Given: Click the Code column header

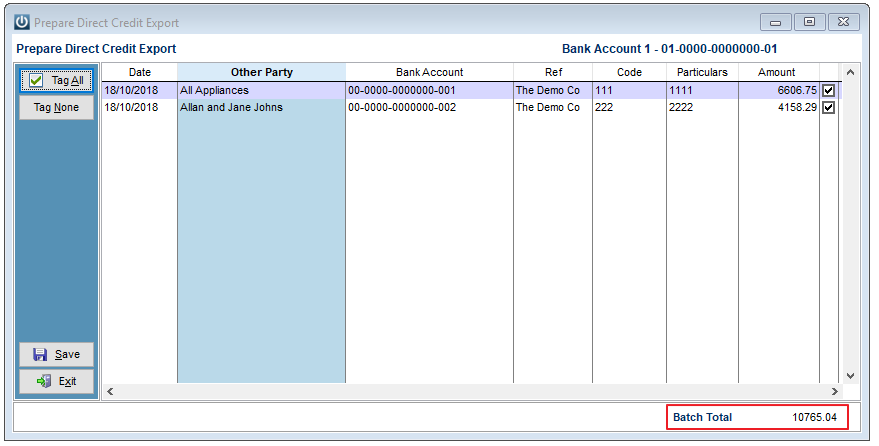Looking at the screenshot, I should 629,72.
